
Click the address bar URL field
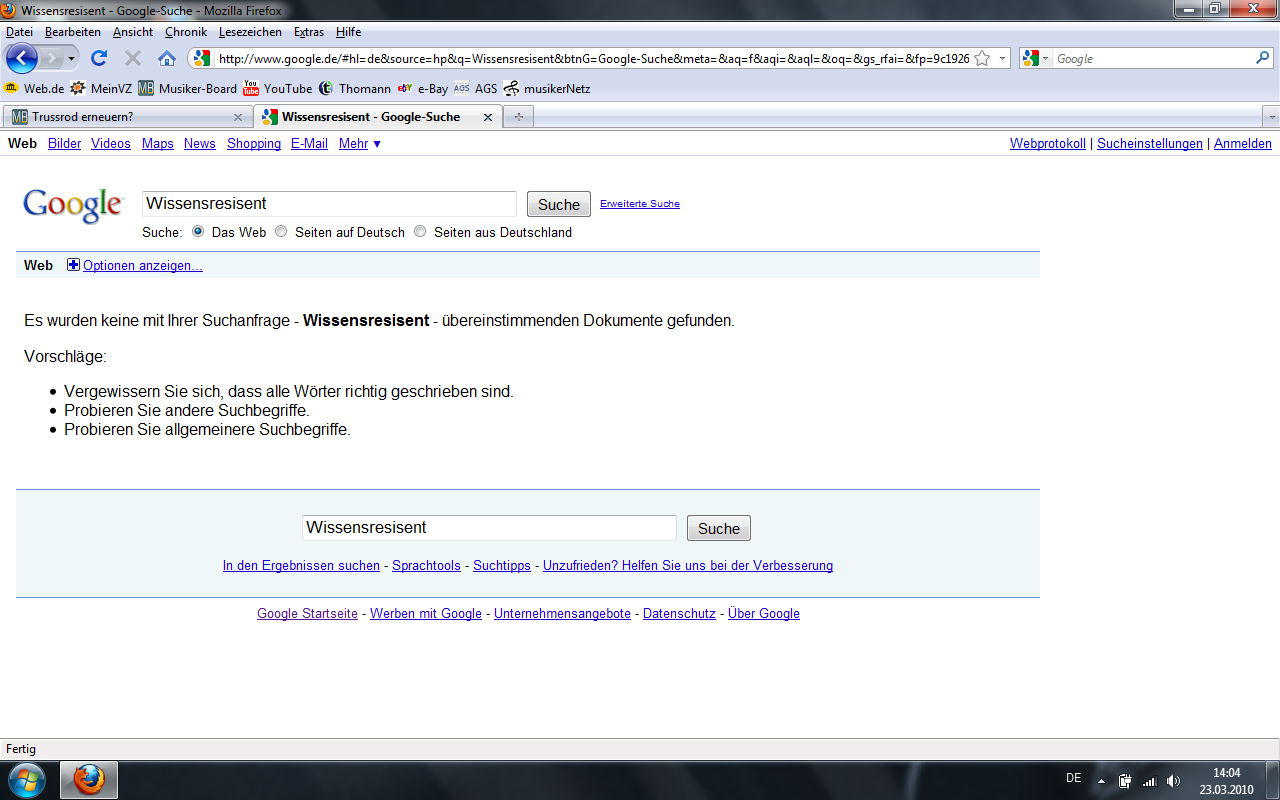click(x=593, y=58)
